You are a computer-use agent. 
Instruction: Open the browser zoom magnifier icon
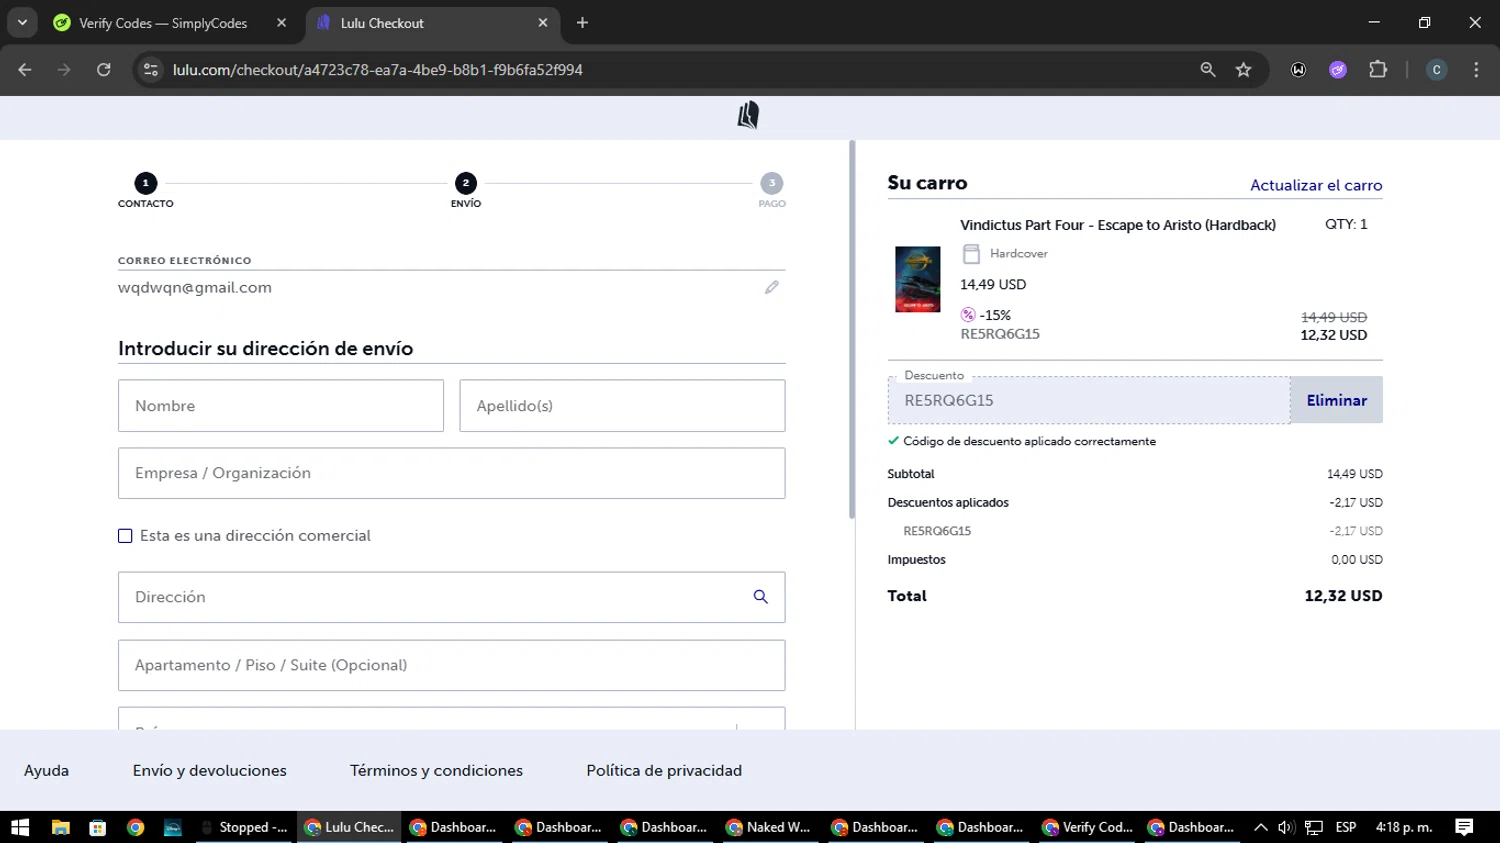pyautogui.click(x=1208, y=70)
